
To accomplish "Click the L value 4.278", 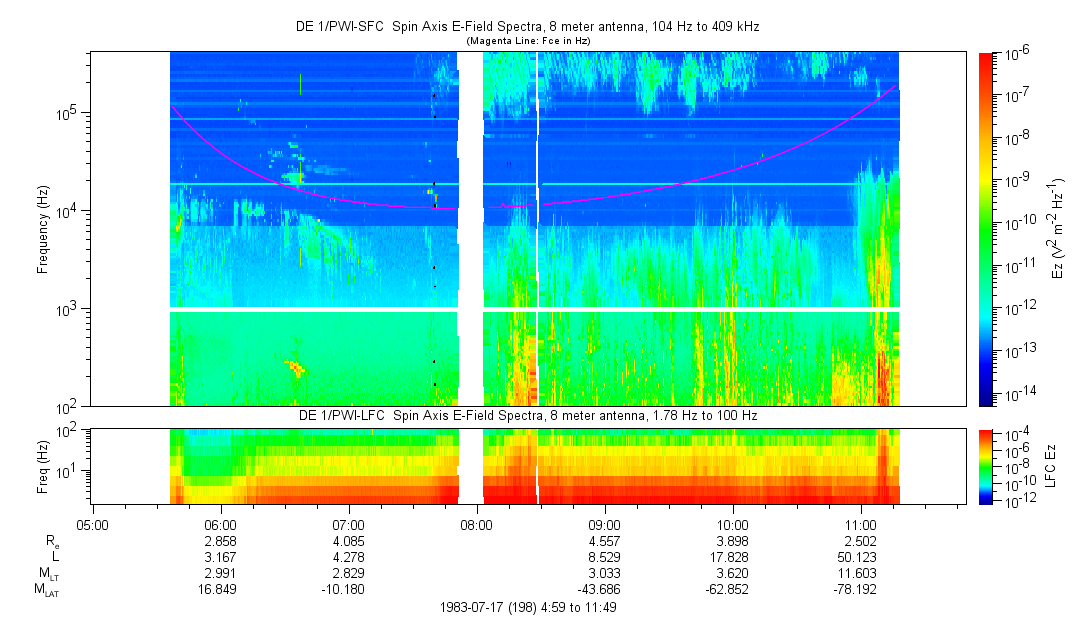I will click(x=348, y=557).
